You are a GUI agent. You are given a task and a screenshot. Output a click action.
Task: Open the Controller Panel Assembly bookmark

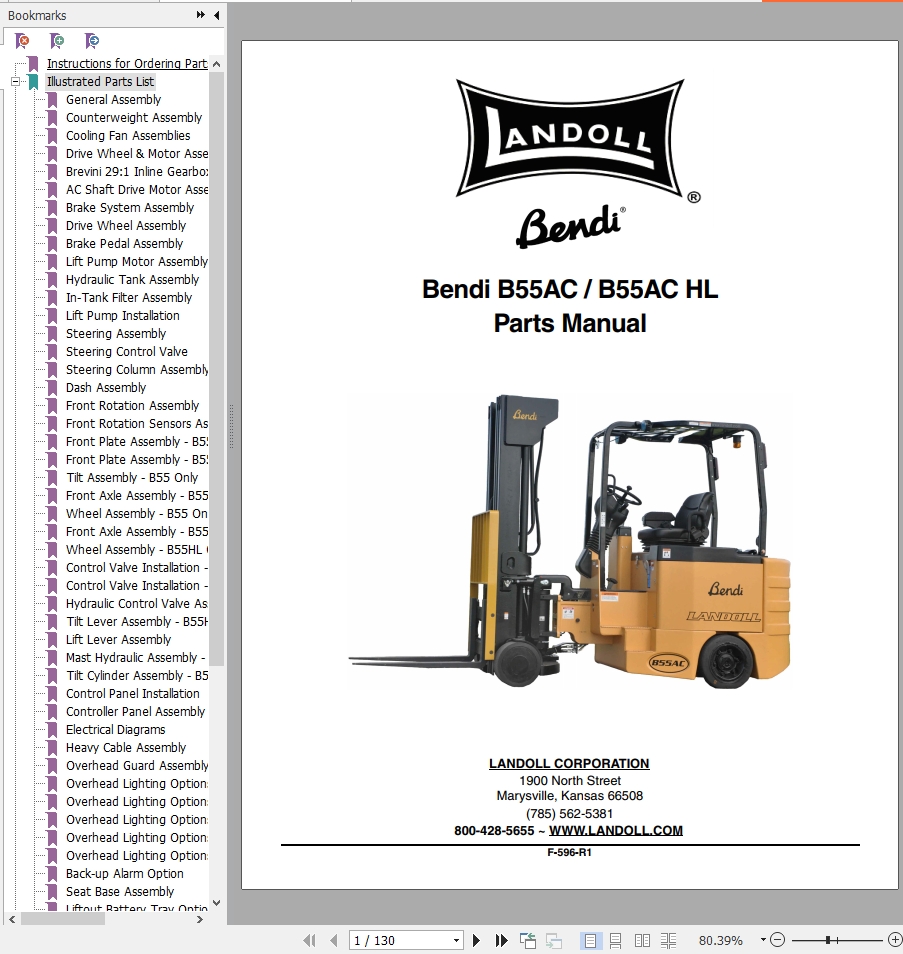[x=135, y=712]
